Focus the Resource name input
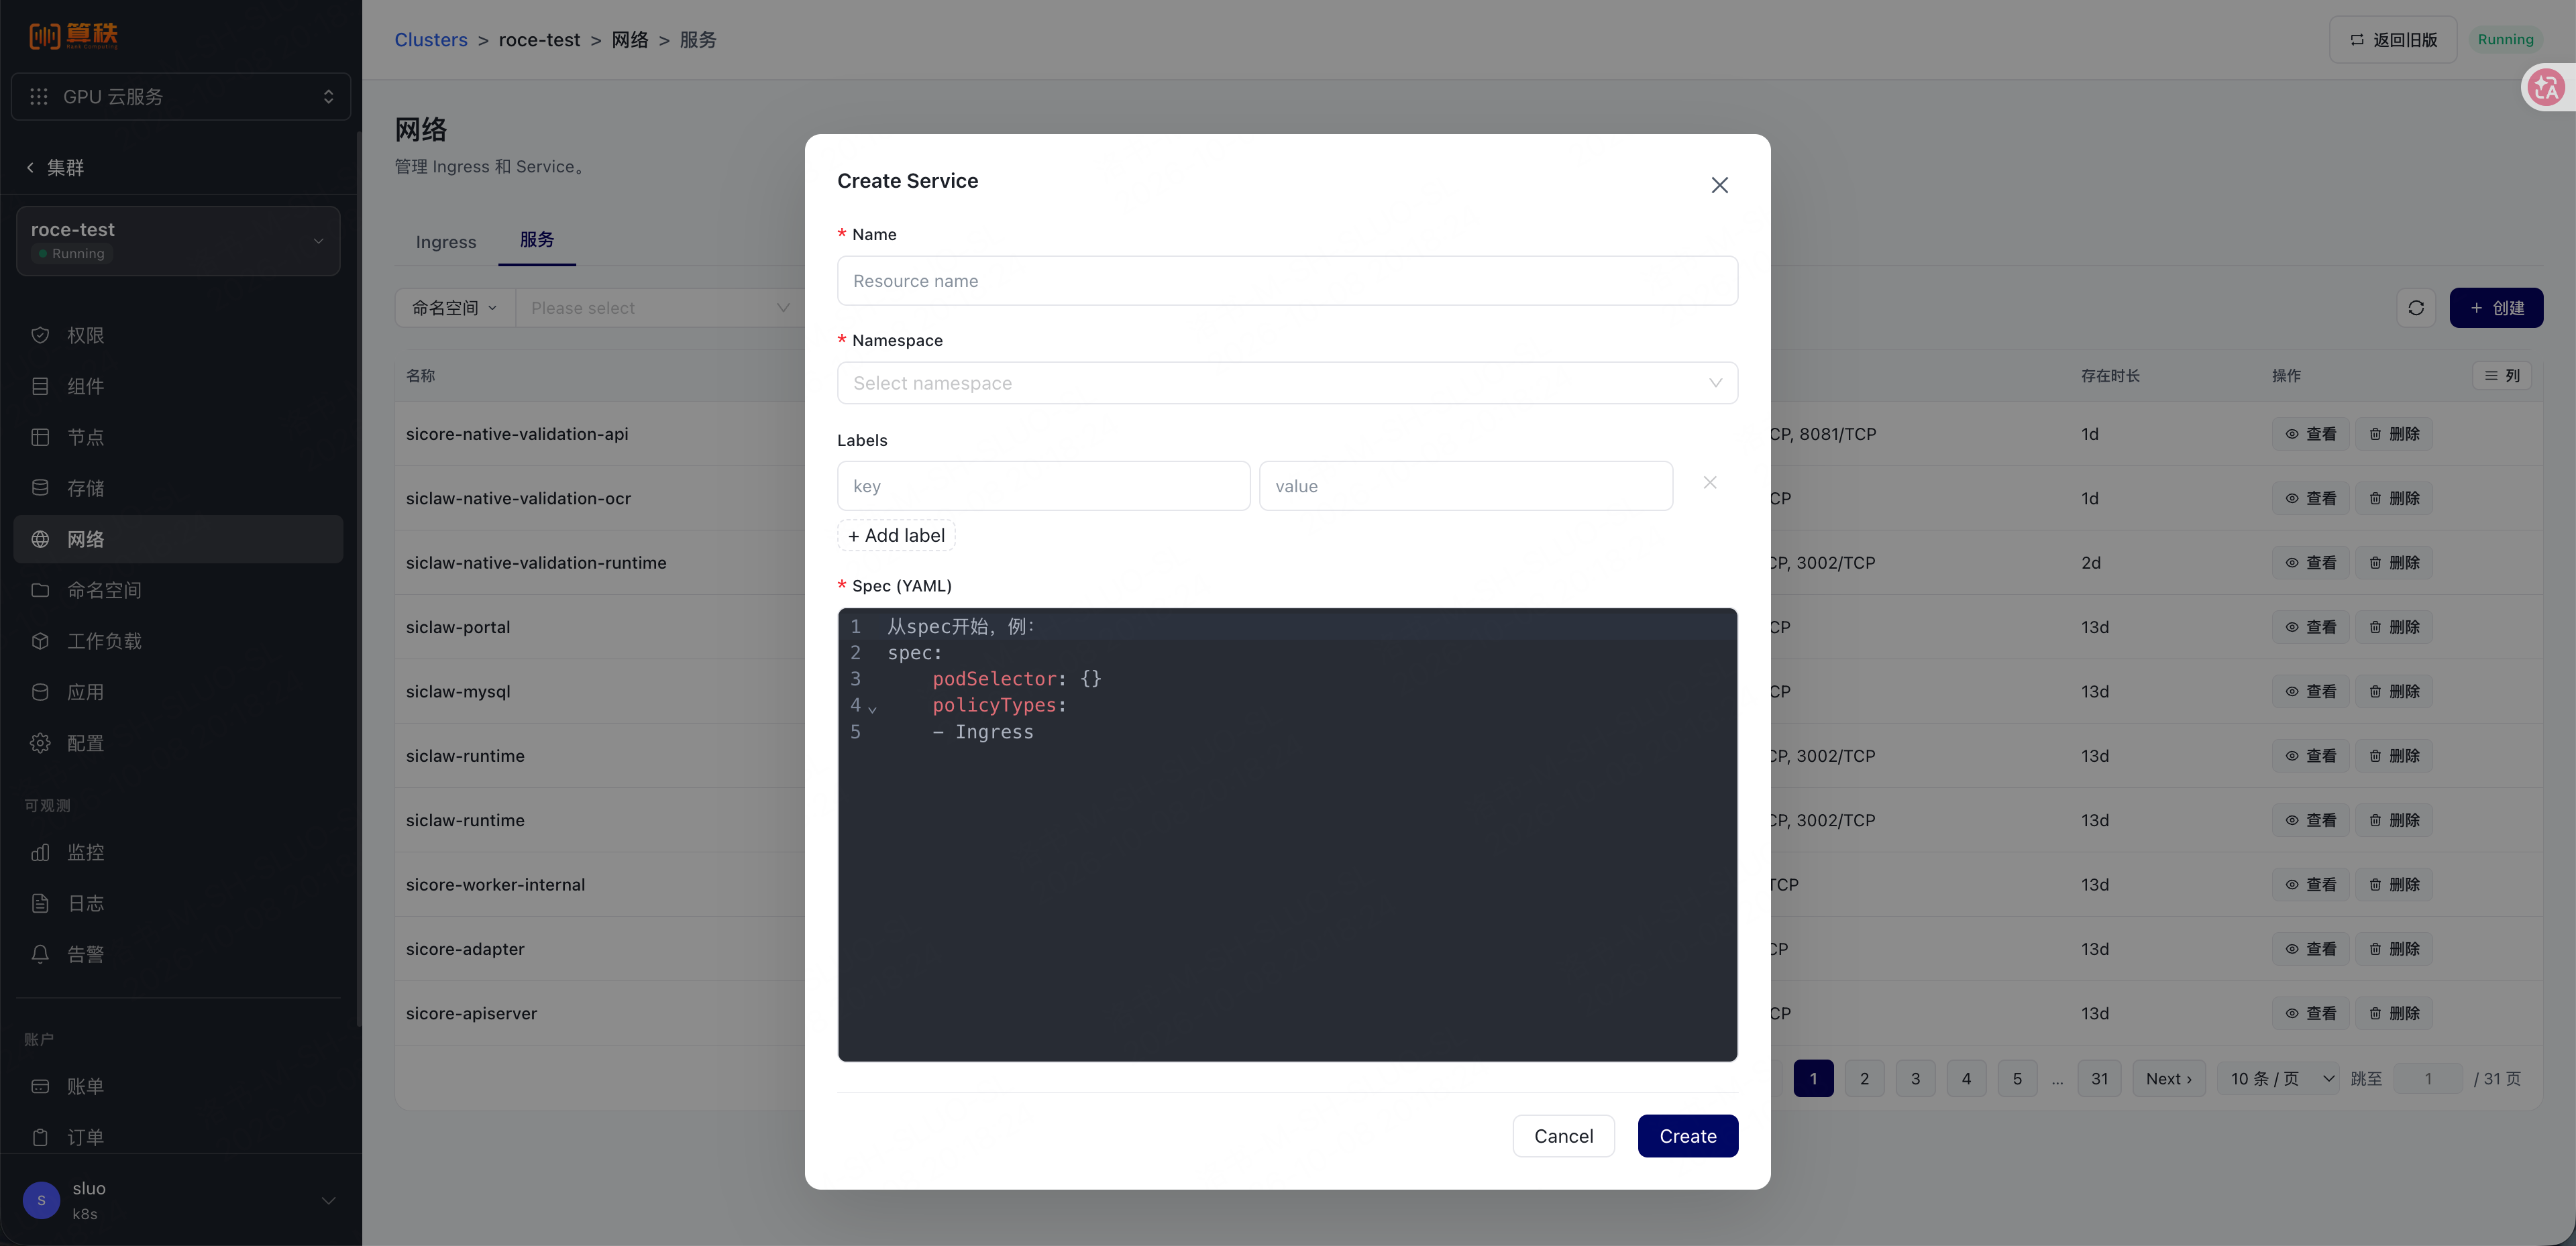 tap(1287, 281)
